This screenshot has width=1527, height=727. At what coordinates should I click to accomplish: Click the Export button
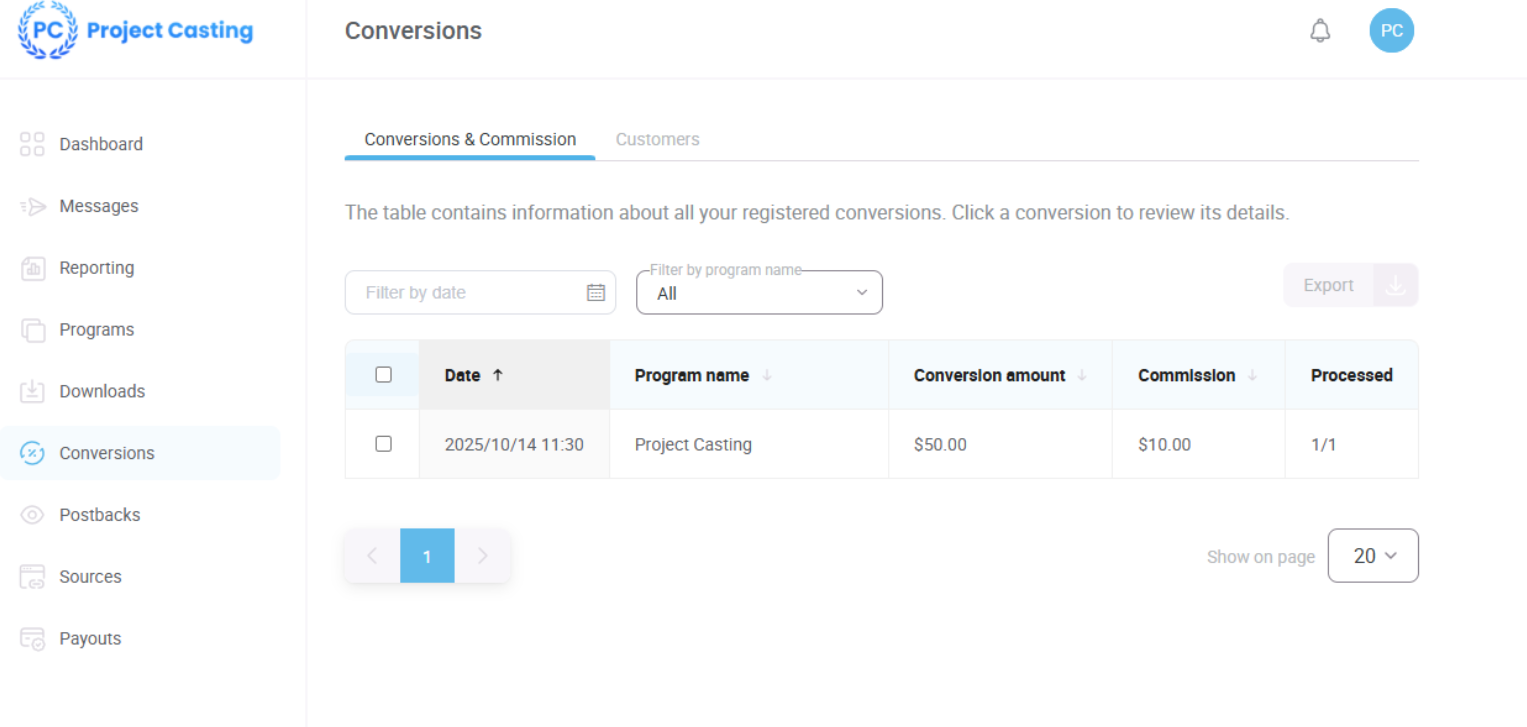1328,285
